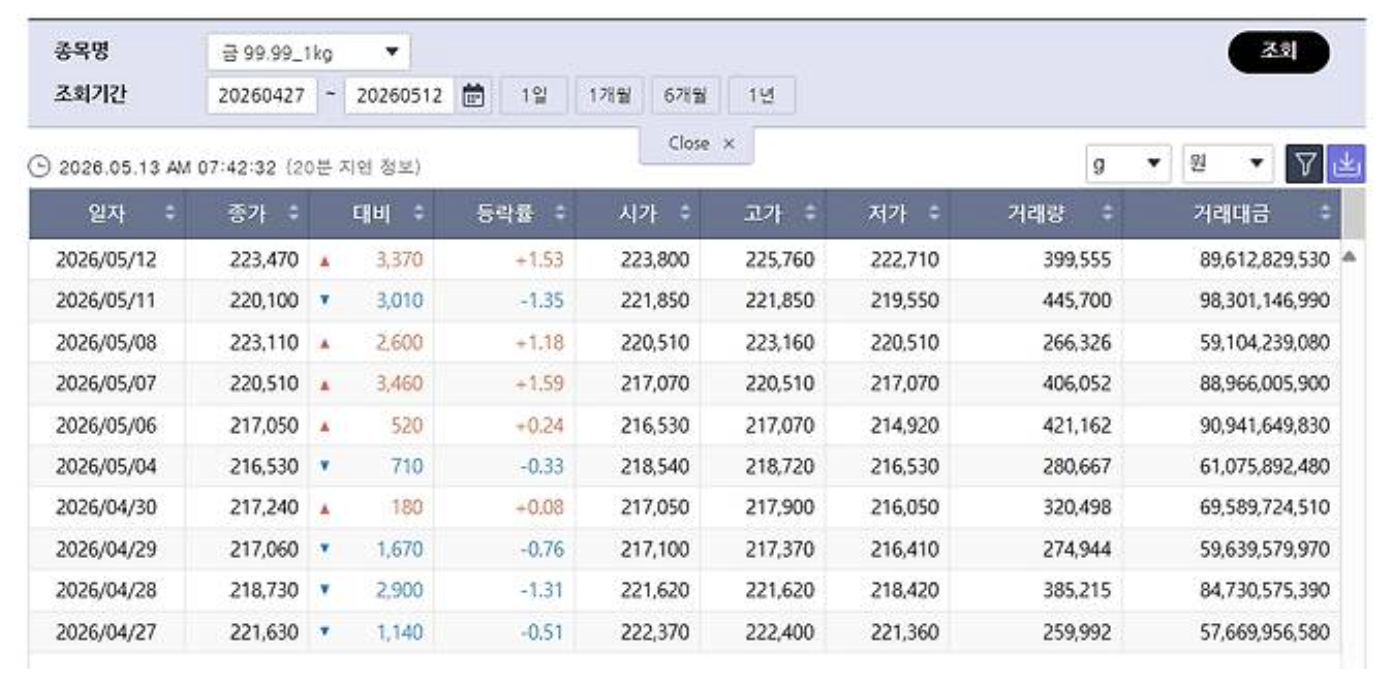
Task: Click the trade amount 89,612,829,530
Action: click(x=1265, y=261)
